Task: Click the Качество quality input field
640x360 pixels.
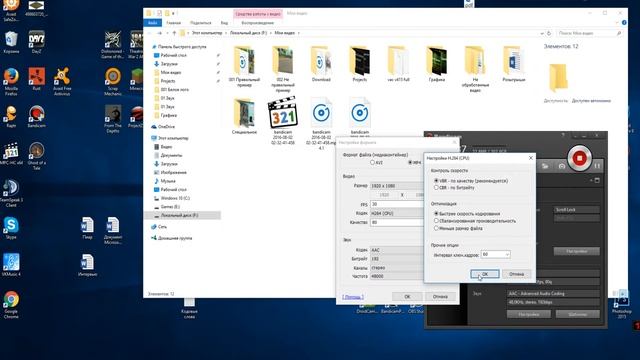Action: [397, 222]
